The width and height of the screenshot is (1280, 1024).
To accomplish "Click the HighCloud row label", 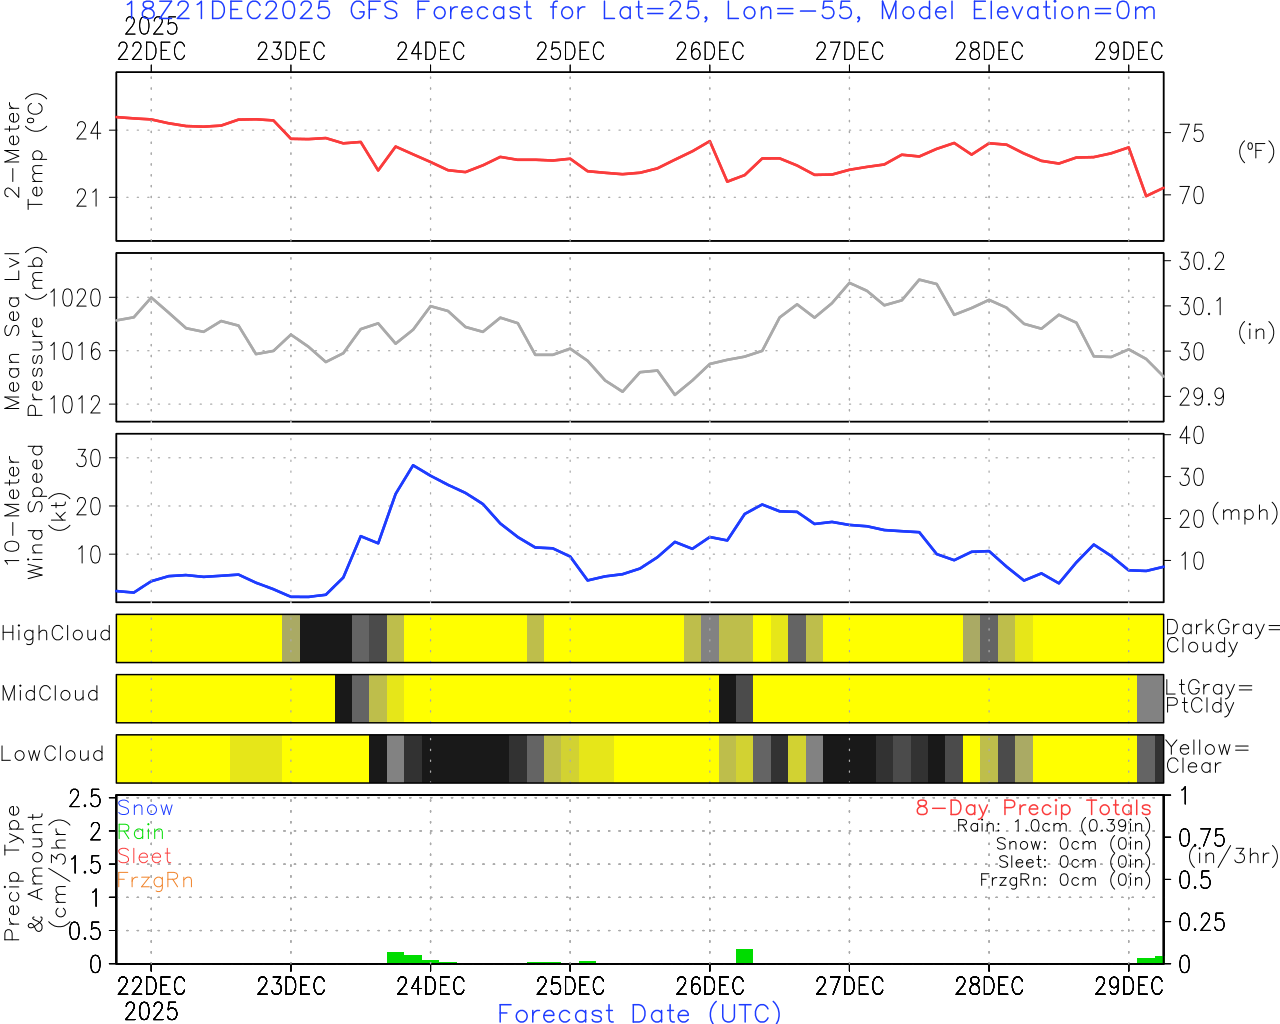I will [56, 634].
